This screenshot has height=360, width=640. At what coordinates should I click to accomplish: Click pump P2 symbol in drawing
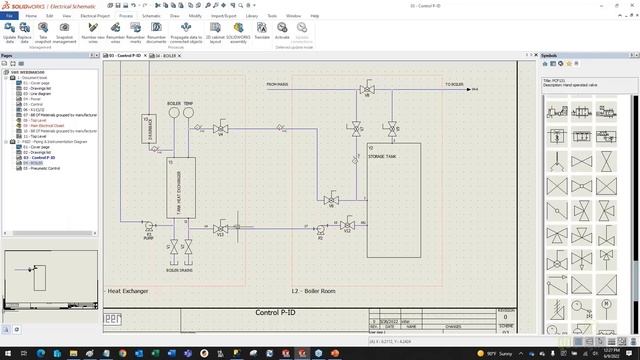321,231
